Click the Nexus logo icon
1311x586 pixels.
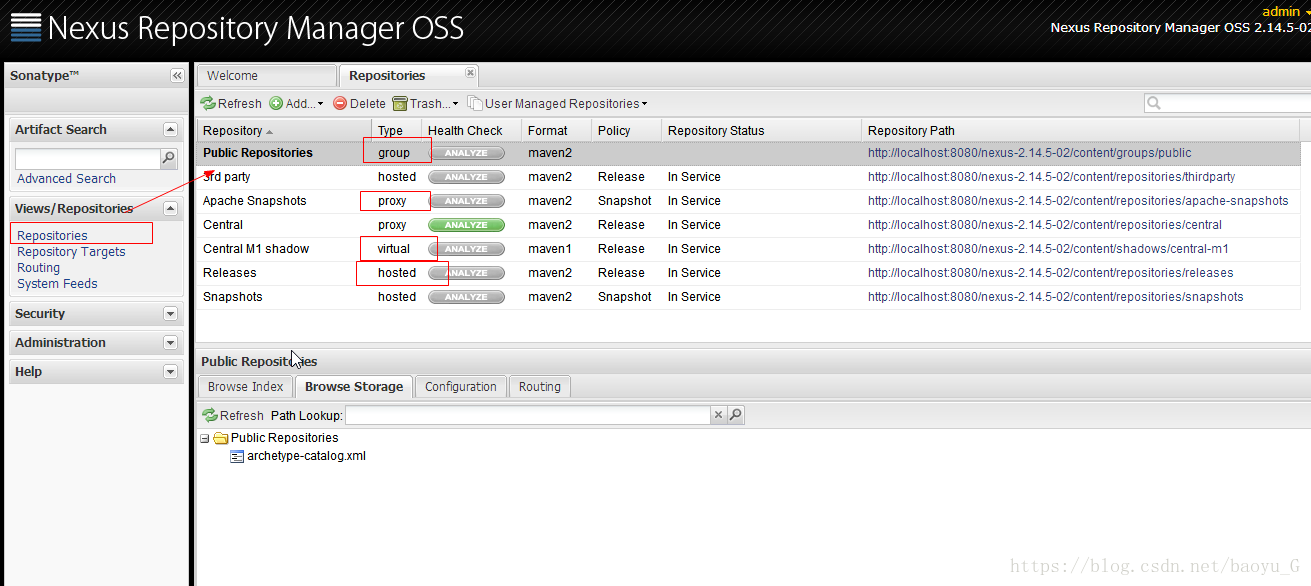pos(26,27)
